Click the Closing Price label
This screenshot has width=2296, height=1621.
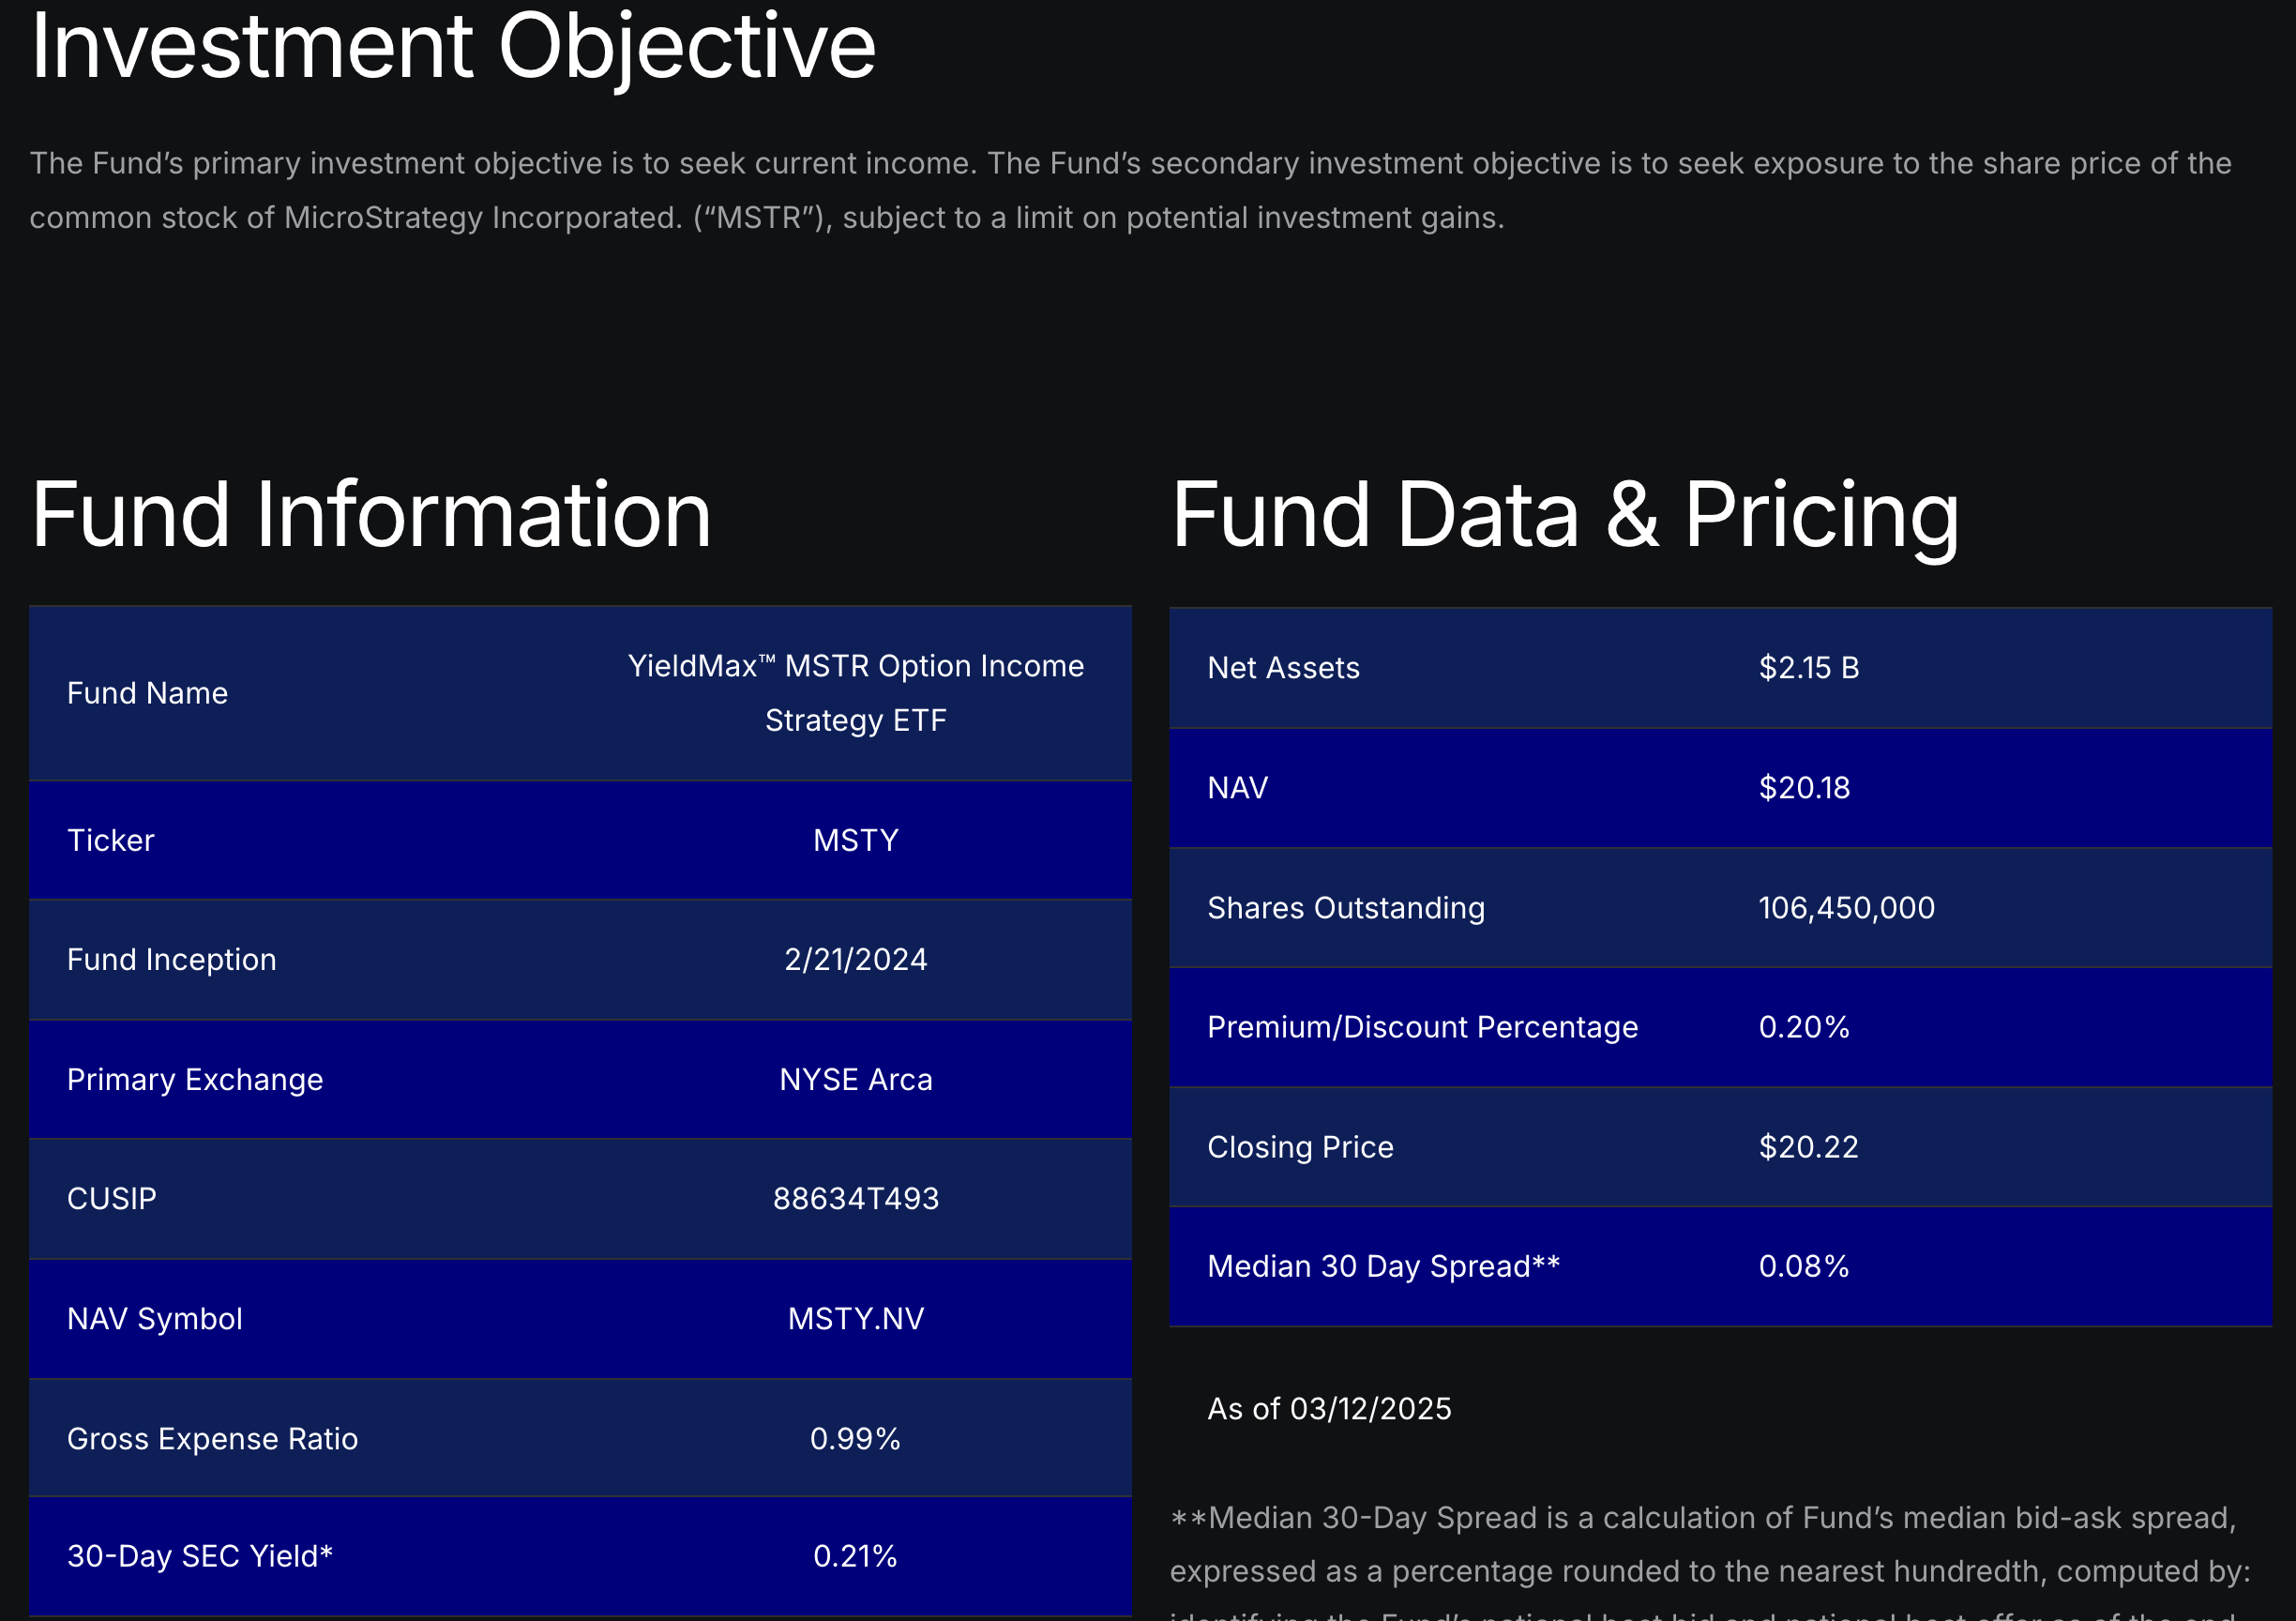(1301, 1147)
